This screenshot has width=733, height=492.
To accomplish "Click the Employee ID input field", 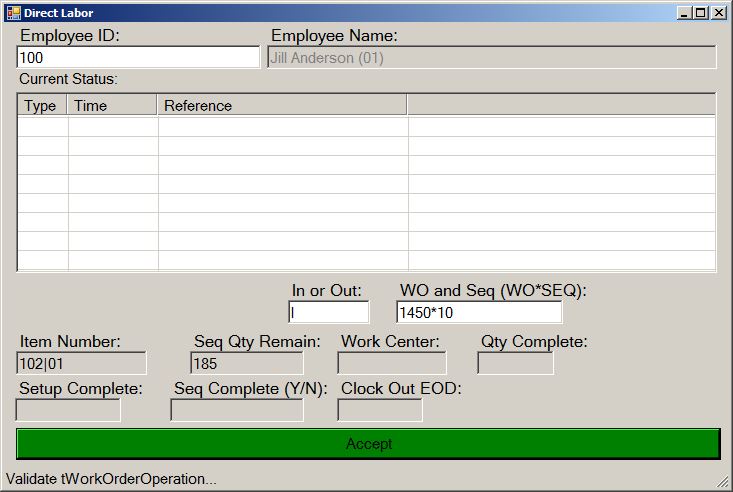I will point(138,58).
